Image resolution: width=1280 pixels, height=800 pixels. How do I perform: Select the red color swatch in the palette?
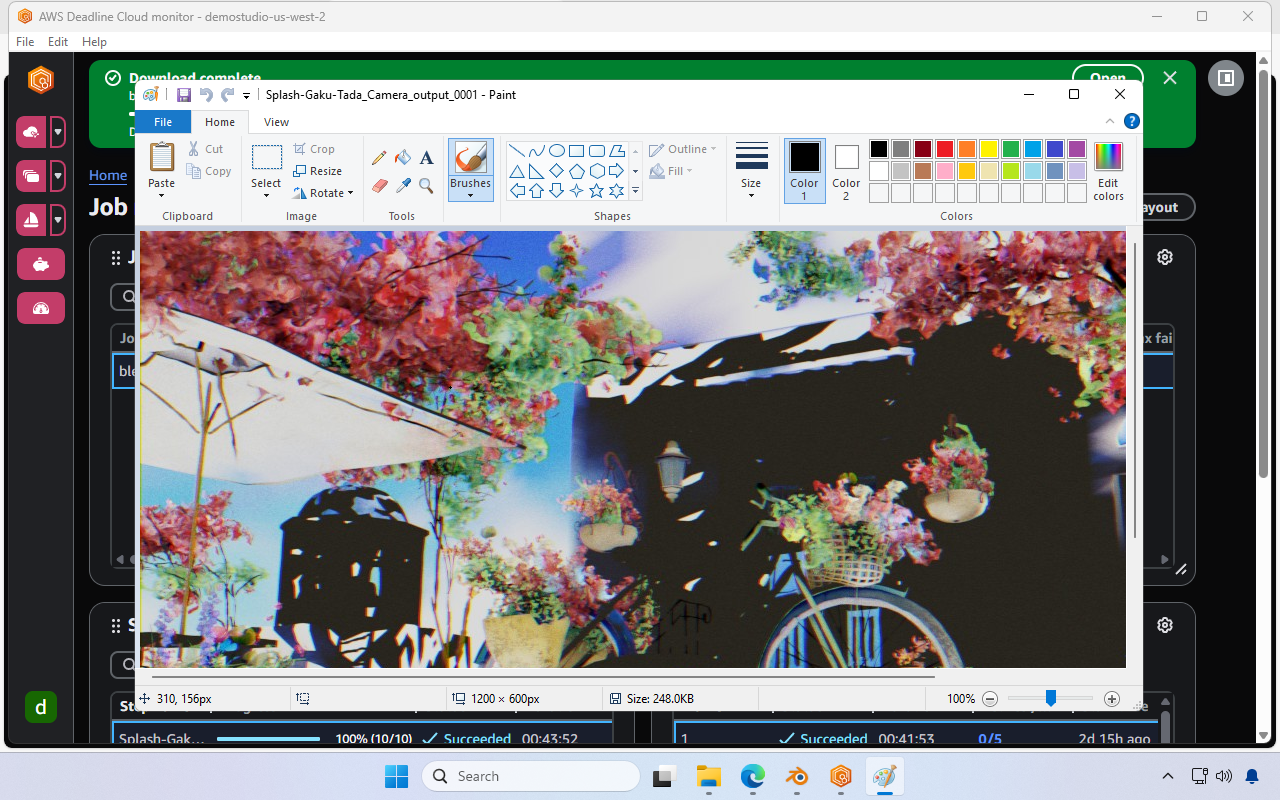pos(944,148)
